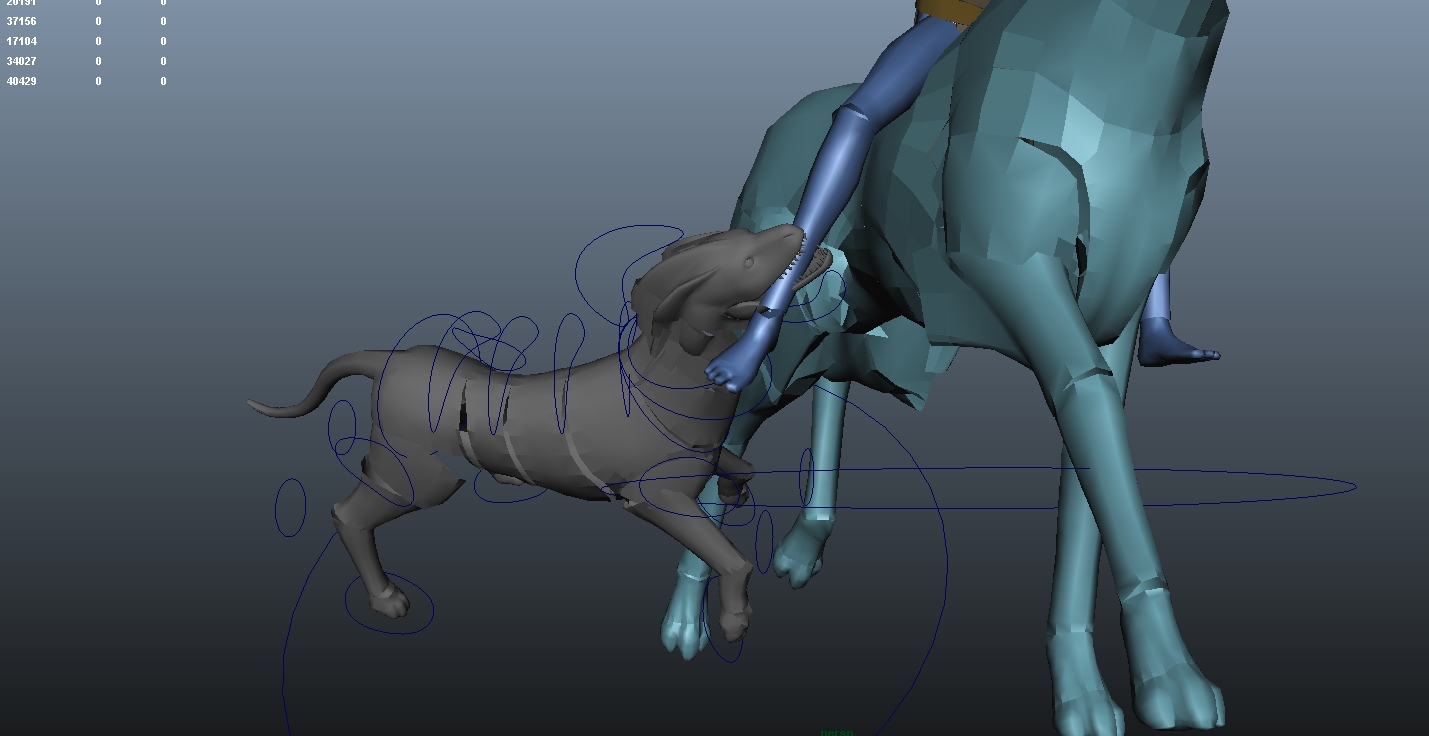The image size is (1429, 736).
Task: Click the HUD value 34027
Action: tap(21, 61)
